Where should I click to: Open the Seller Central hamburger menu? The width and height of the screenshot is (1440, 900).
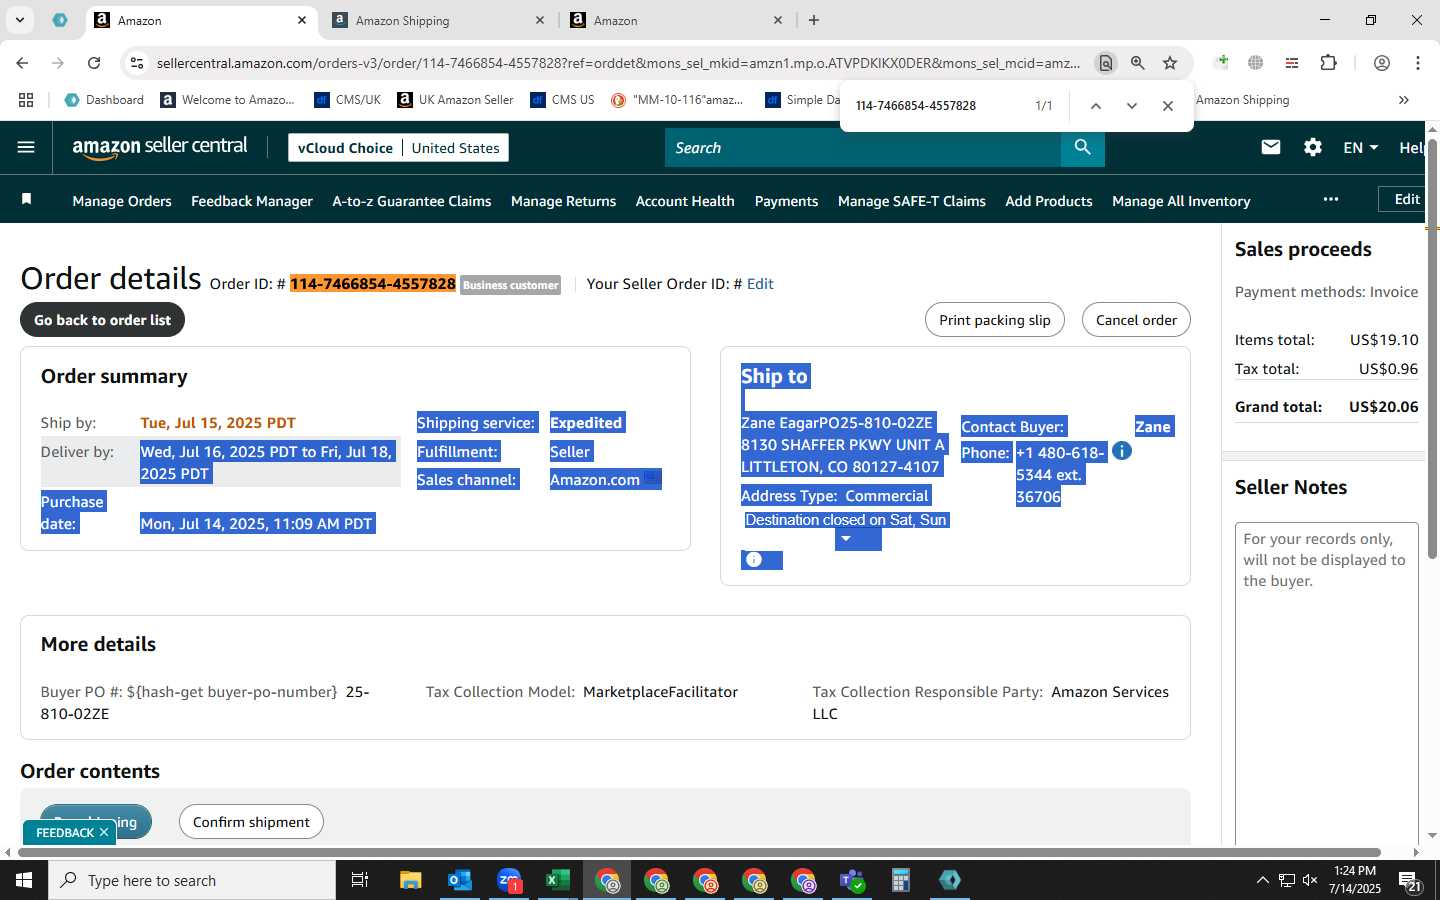[26, 147]
